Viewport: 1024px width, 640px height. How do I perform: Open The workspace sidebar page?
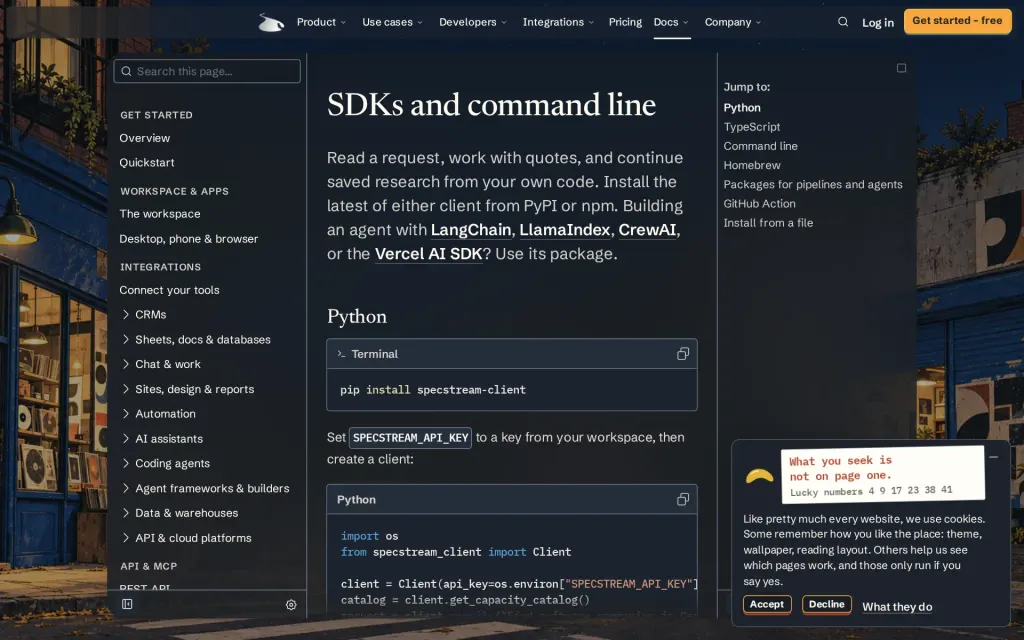(159, 214)
